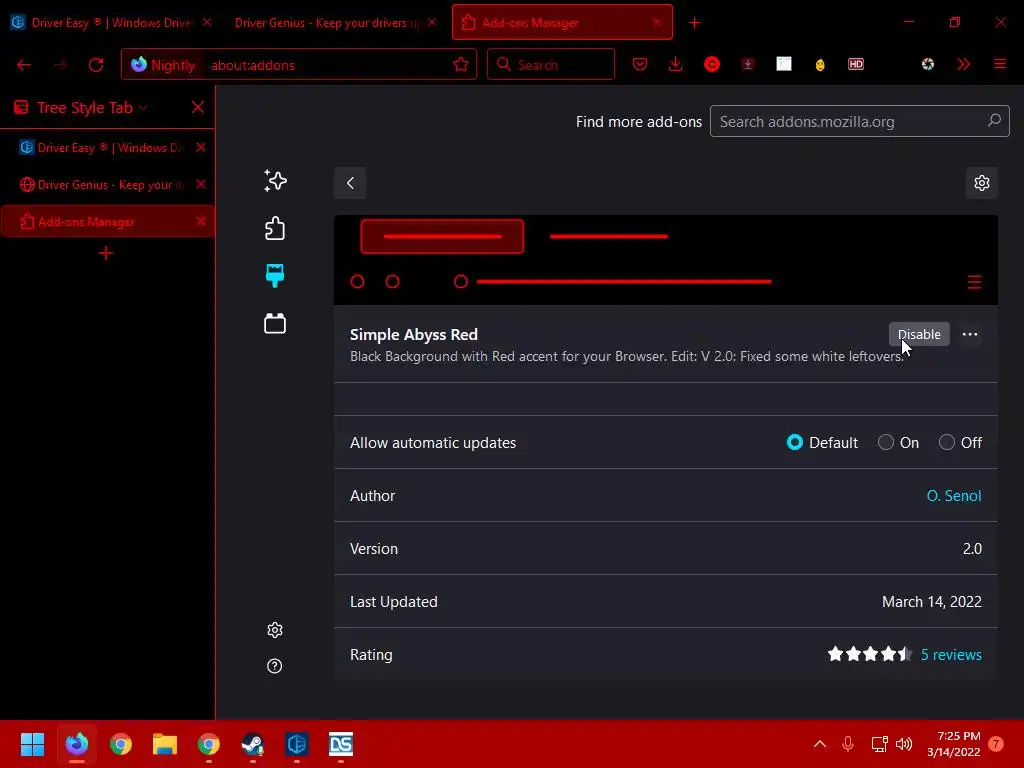Click the round aperture extension icon
The height and width of the screenshot is (768, 1024).
coord(927,64)
